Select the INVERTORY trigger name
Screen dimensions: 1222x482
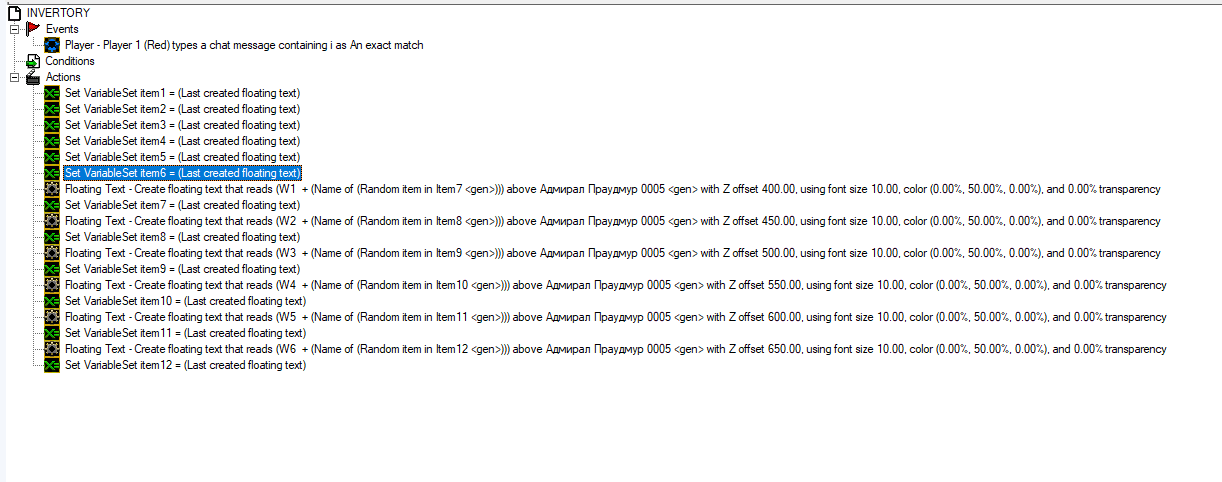(58, 13)
